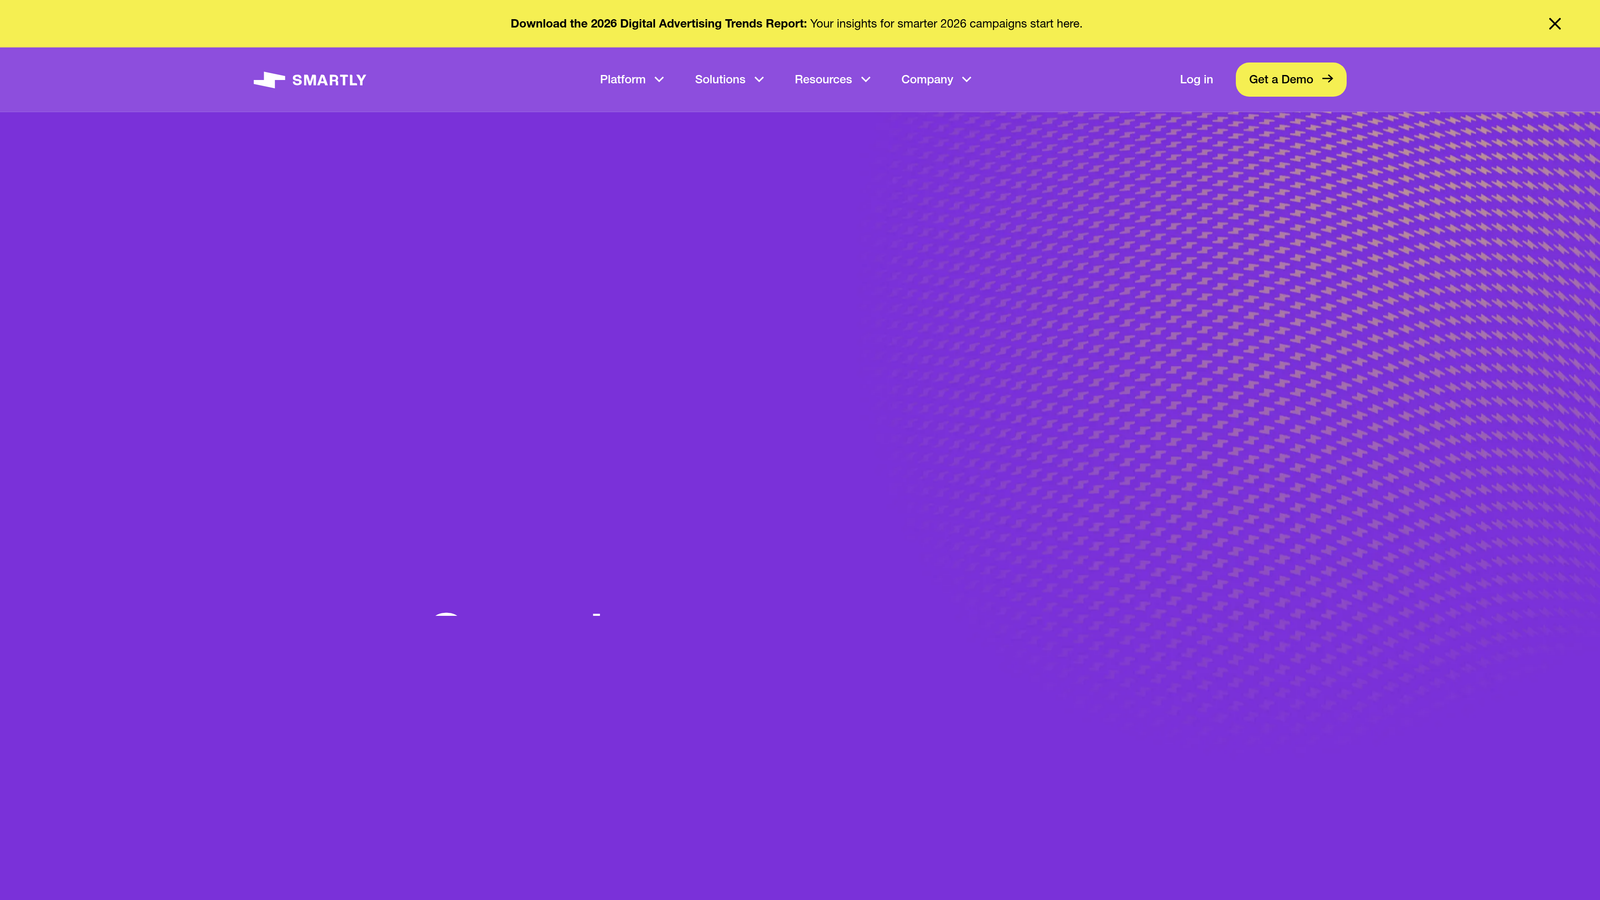Click the arrow icon inside Get a Demo

(x=1327, y=79)
